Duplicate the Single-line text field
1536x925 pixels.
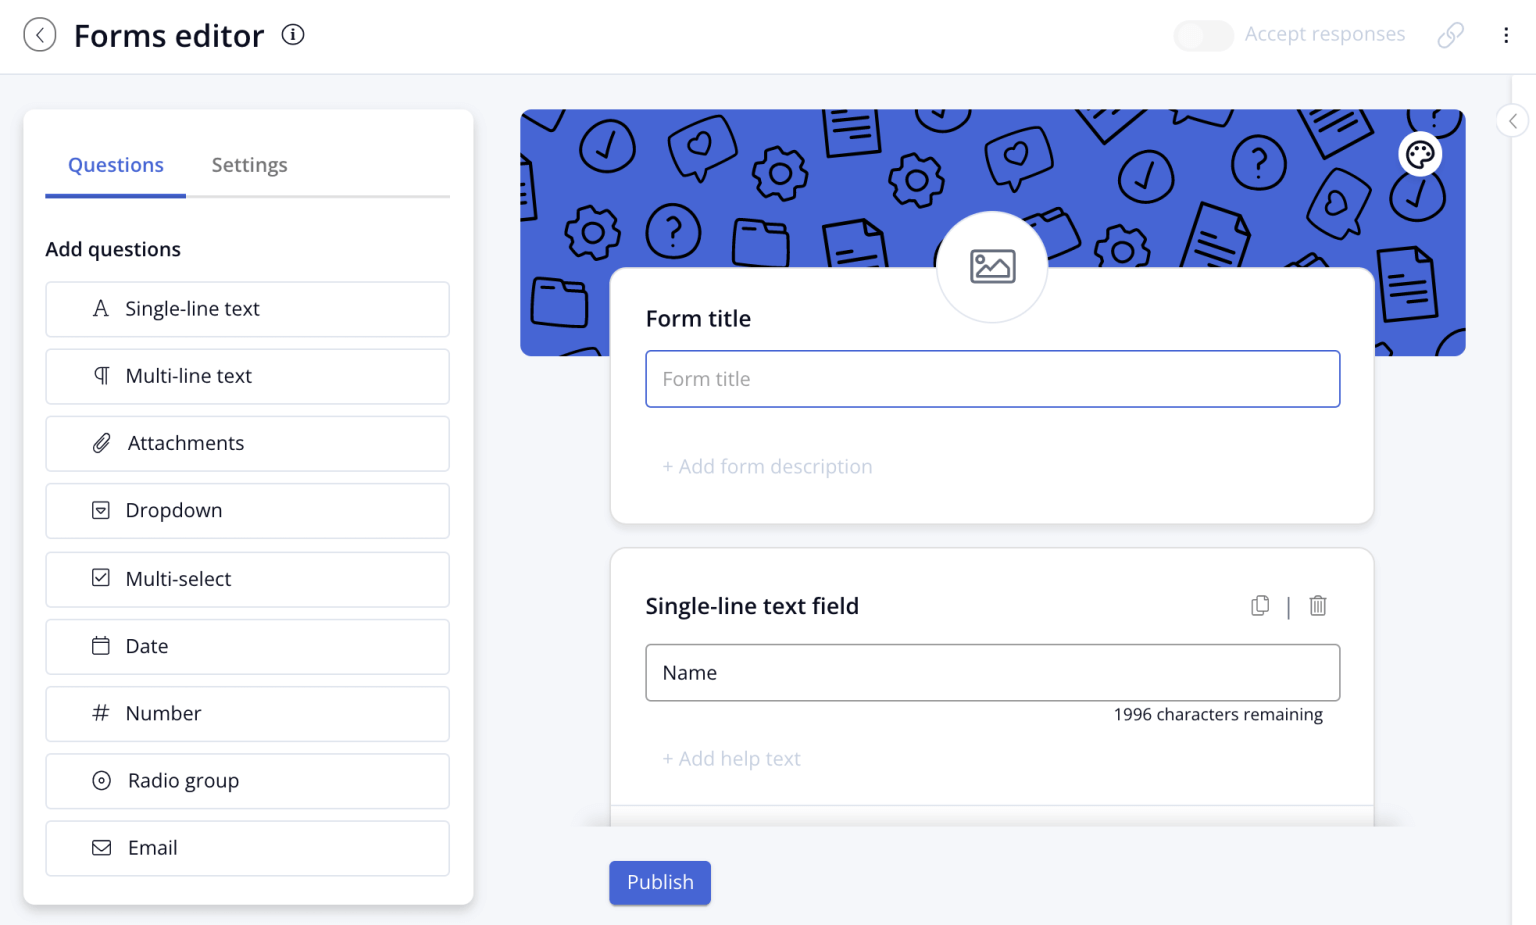(1260, 606)
